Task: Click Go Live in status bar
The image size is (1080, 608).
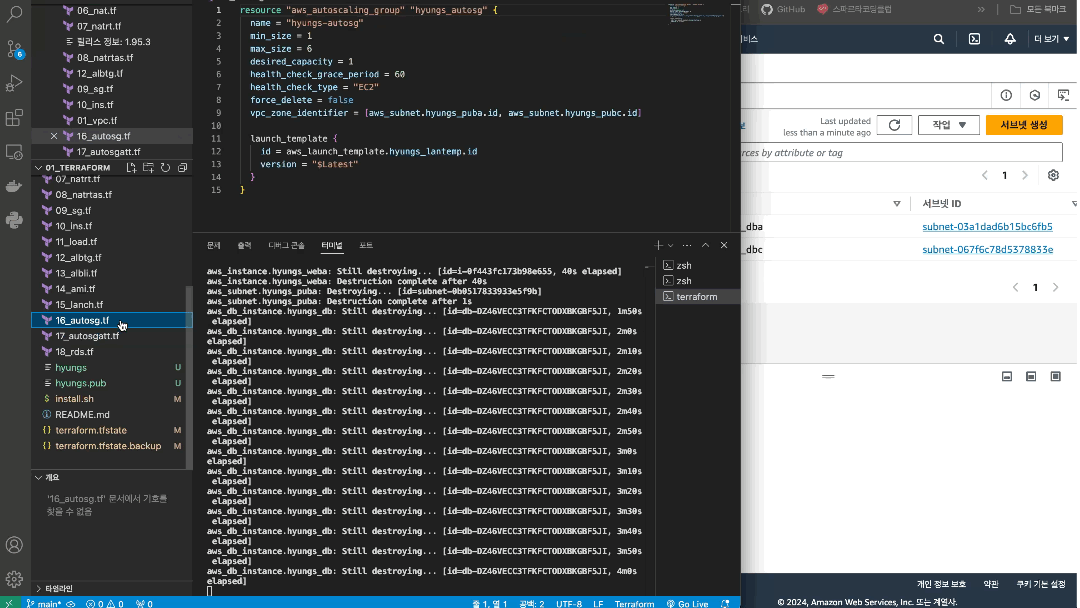Action: click(x=687, y=604)
